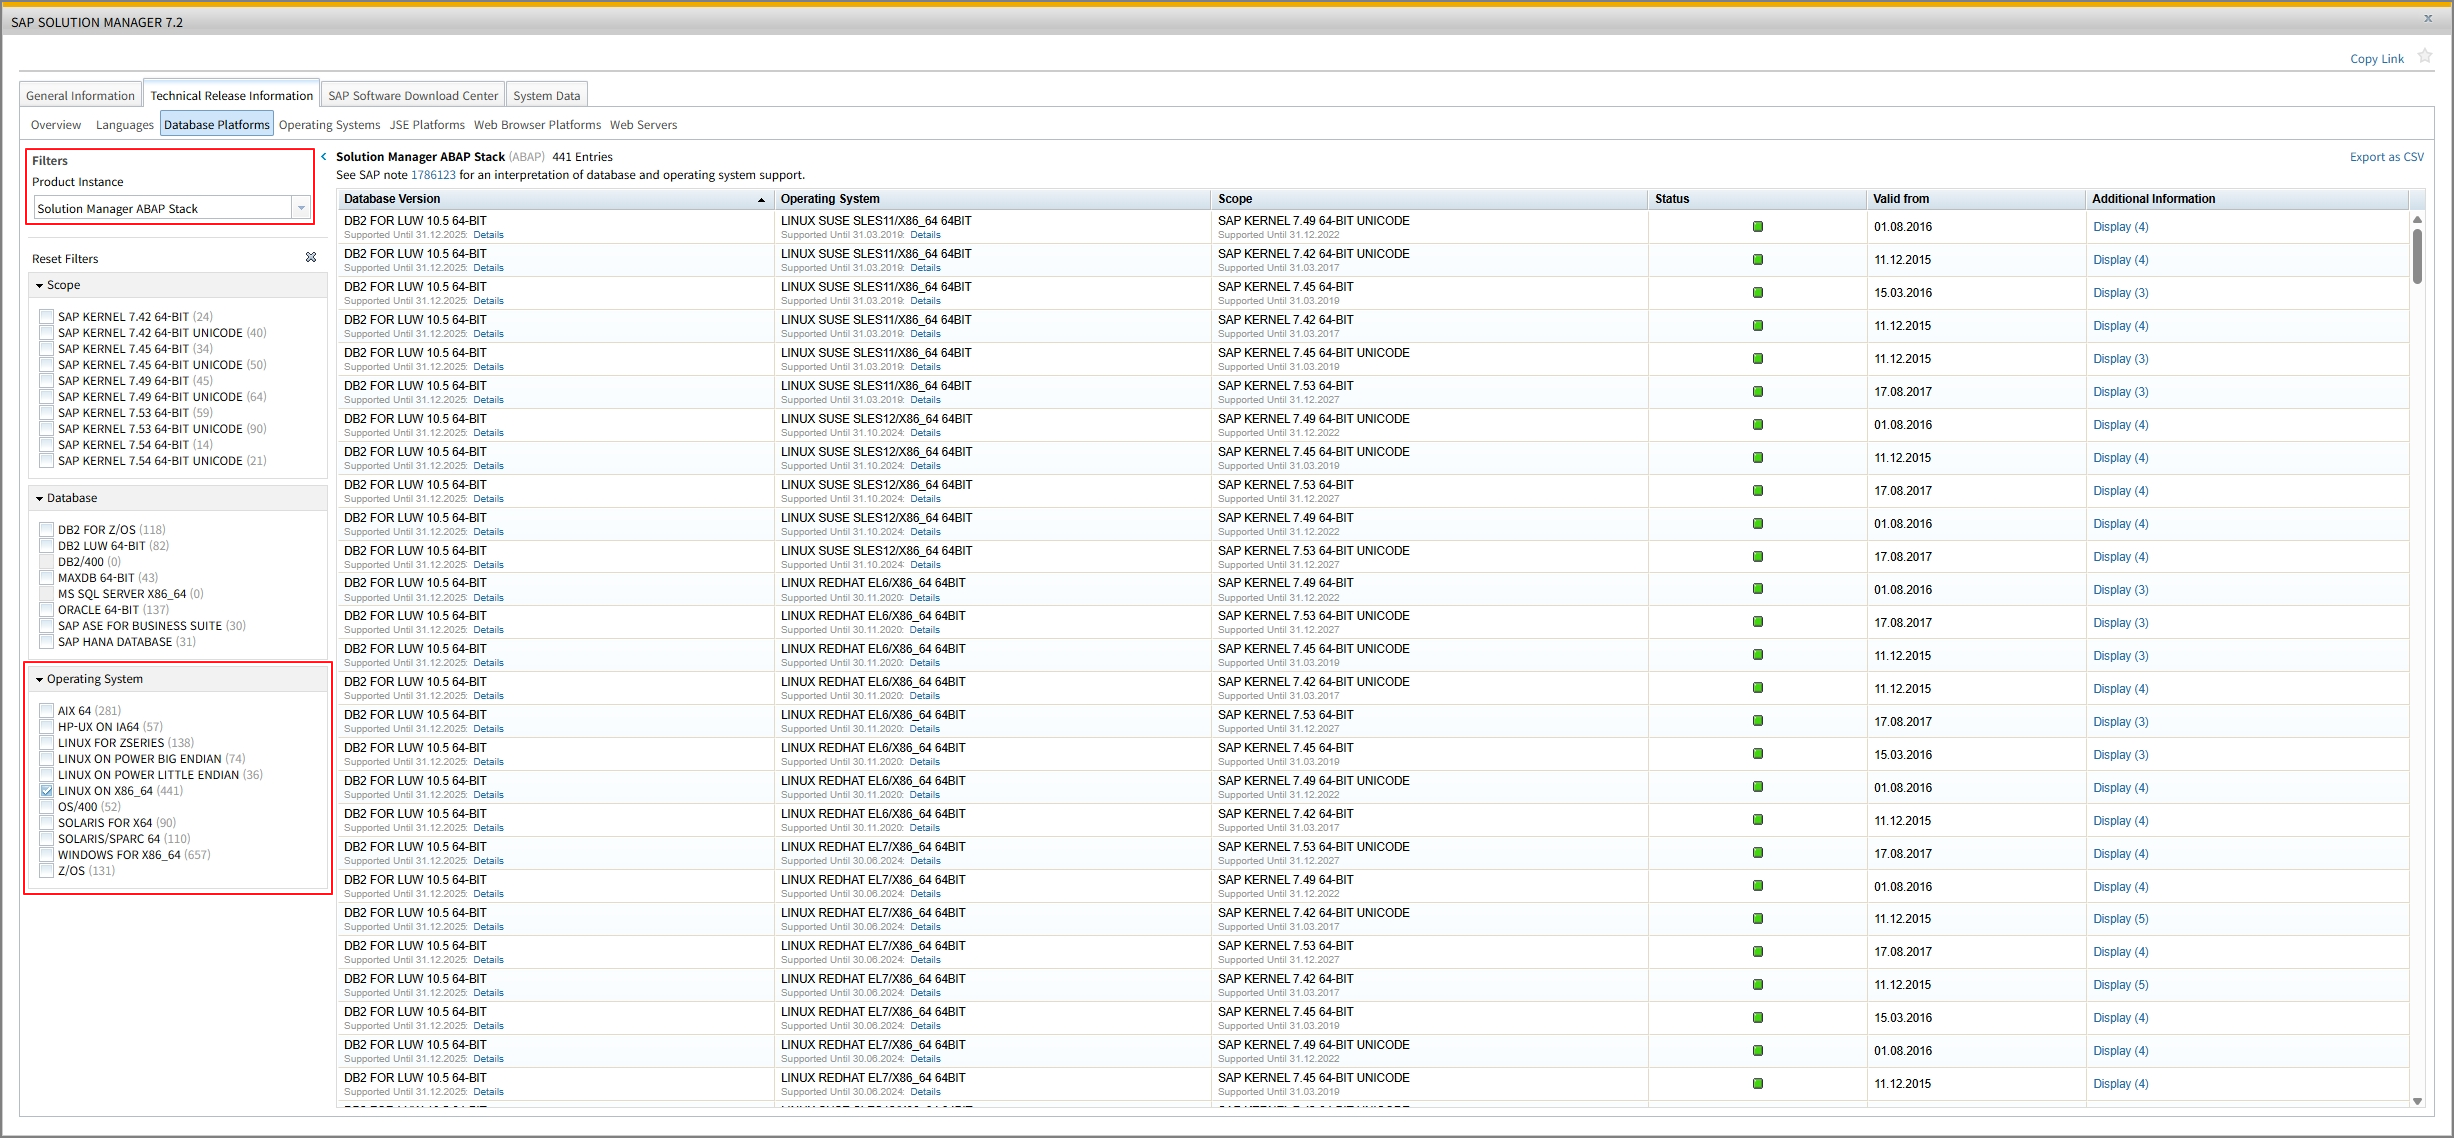
Task: Open Details under first LINUX SUSE SLES11 row
Action: (925, 235)
